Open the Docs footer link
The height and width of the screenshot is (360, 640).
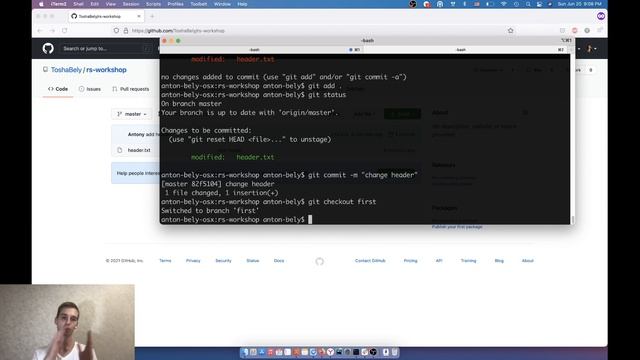[279, 260]
